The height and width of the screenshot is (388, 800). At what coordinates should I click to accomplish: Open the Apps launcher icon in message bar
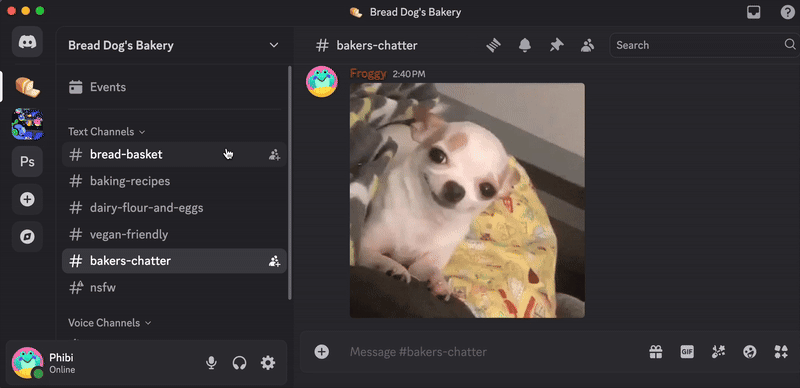(x=781, y=351)
